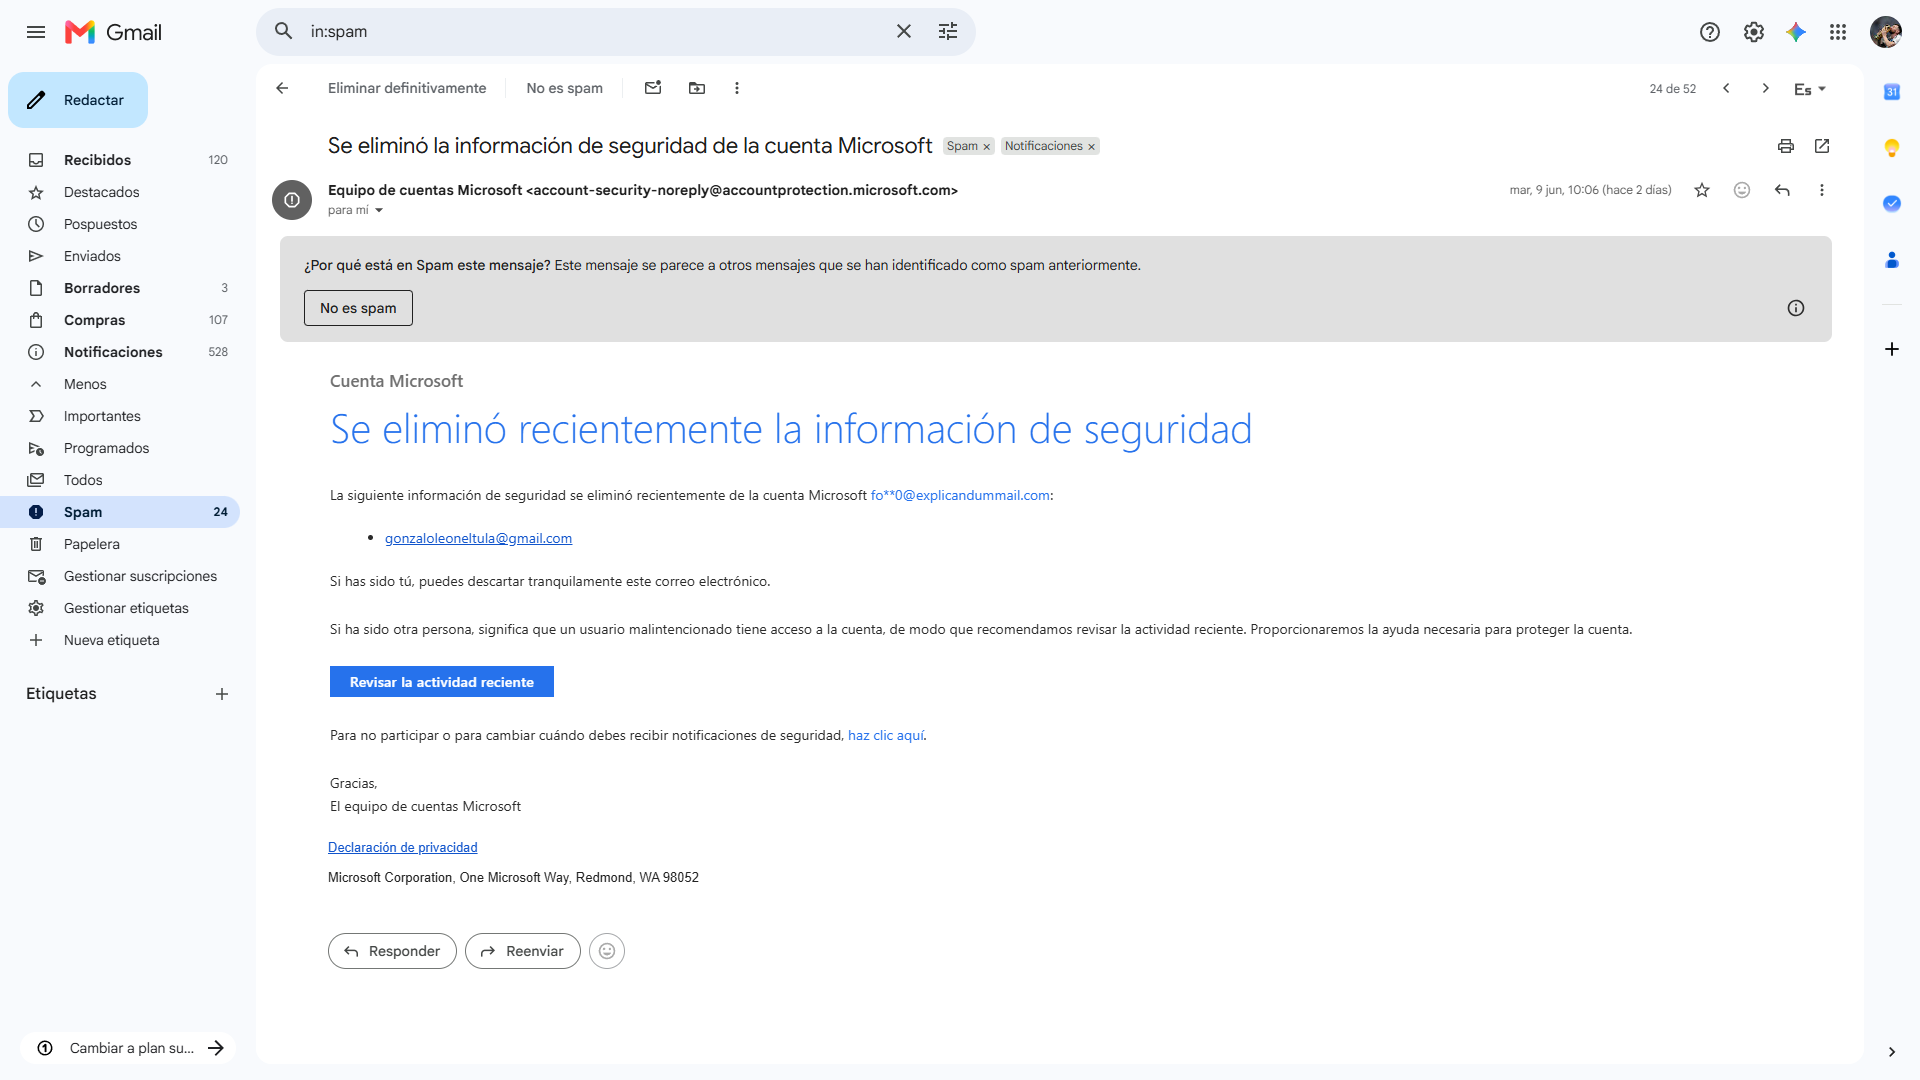Screen dimensions: 1920x1080
Task: Open the Google account avatar
Action: point(1886,32)
